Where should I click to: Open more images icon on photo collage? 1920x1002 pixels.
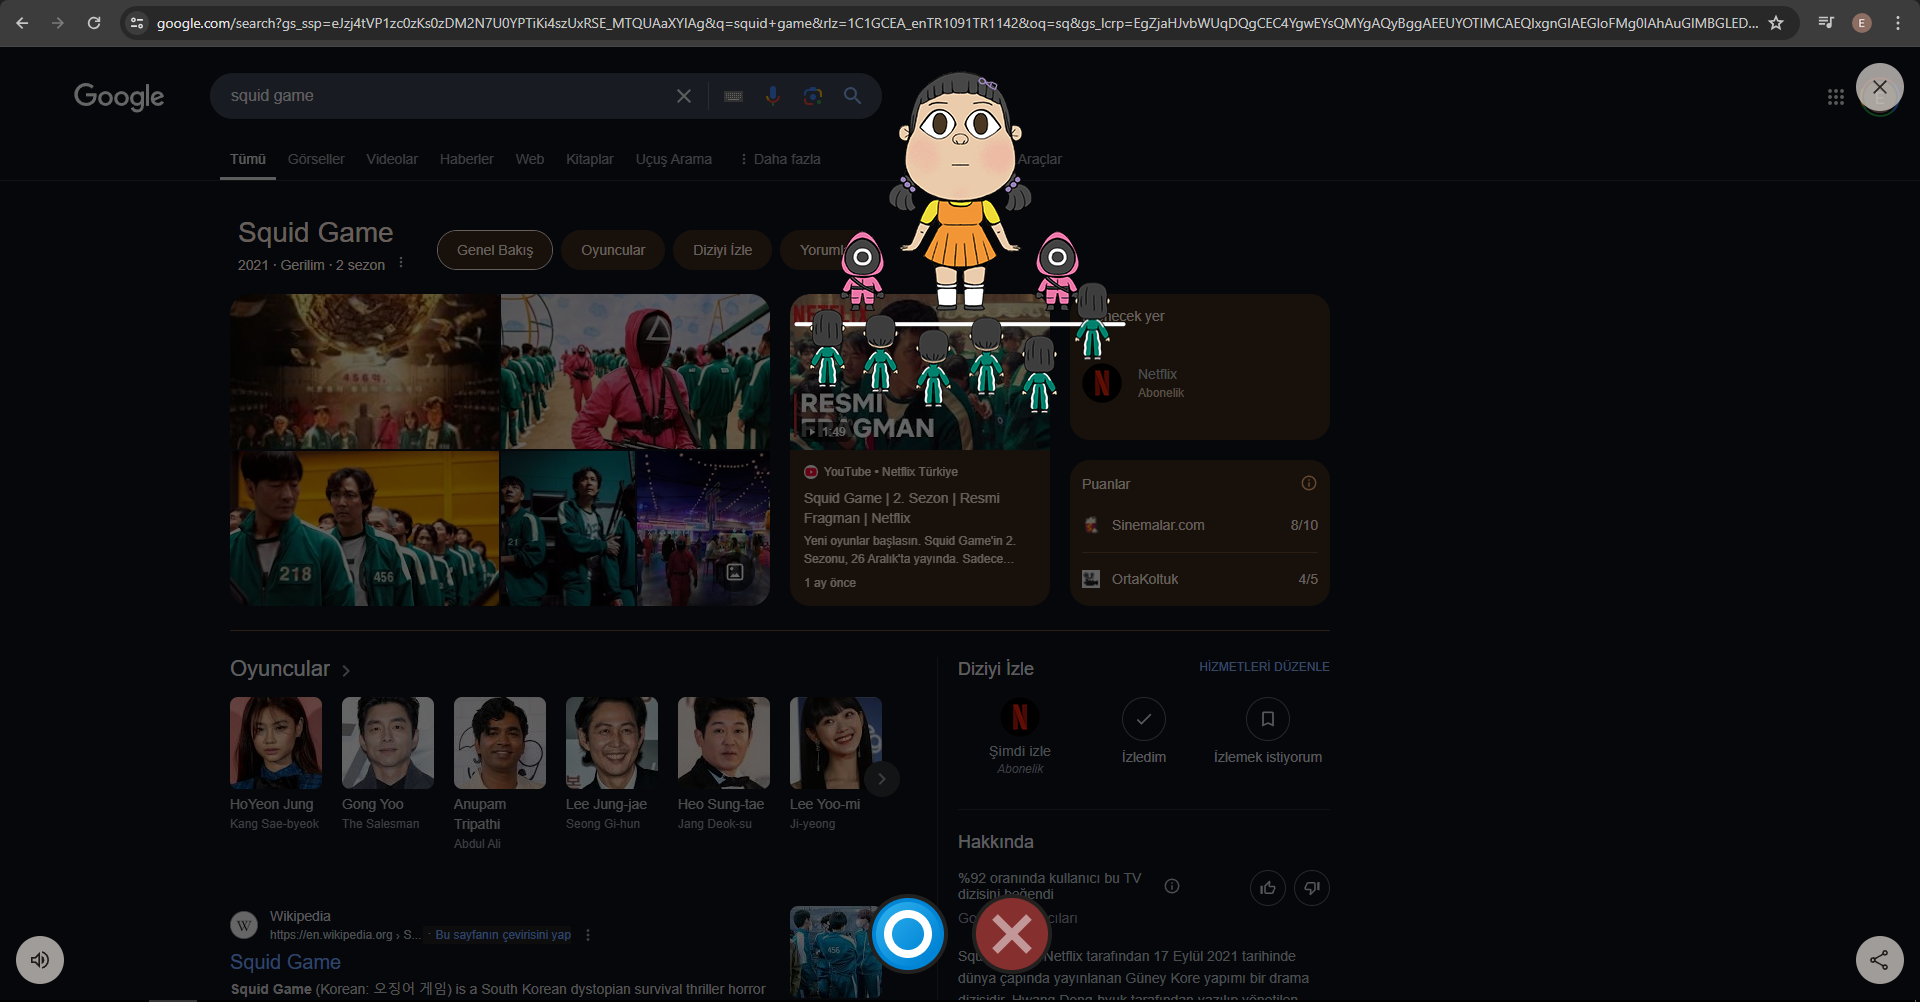(x=735, y=572)
